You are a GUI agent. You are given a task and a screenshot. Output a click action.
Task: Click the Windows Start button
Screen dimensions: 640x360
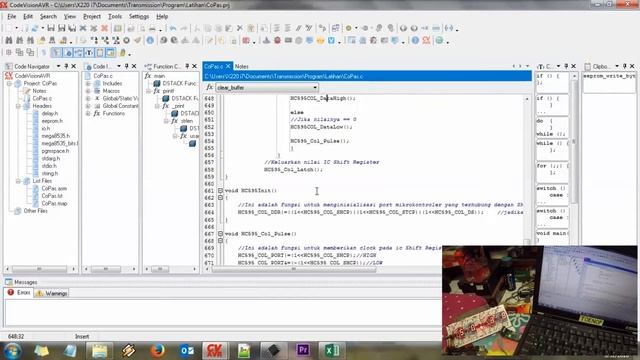[x=13, y=351]
